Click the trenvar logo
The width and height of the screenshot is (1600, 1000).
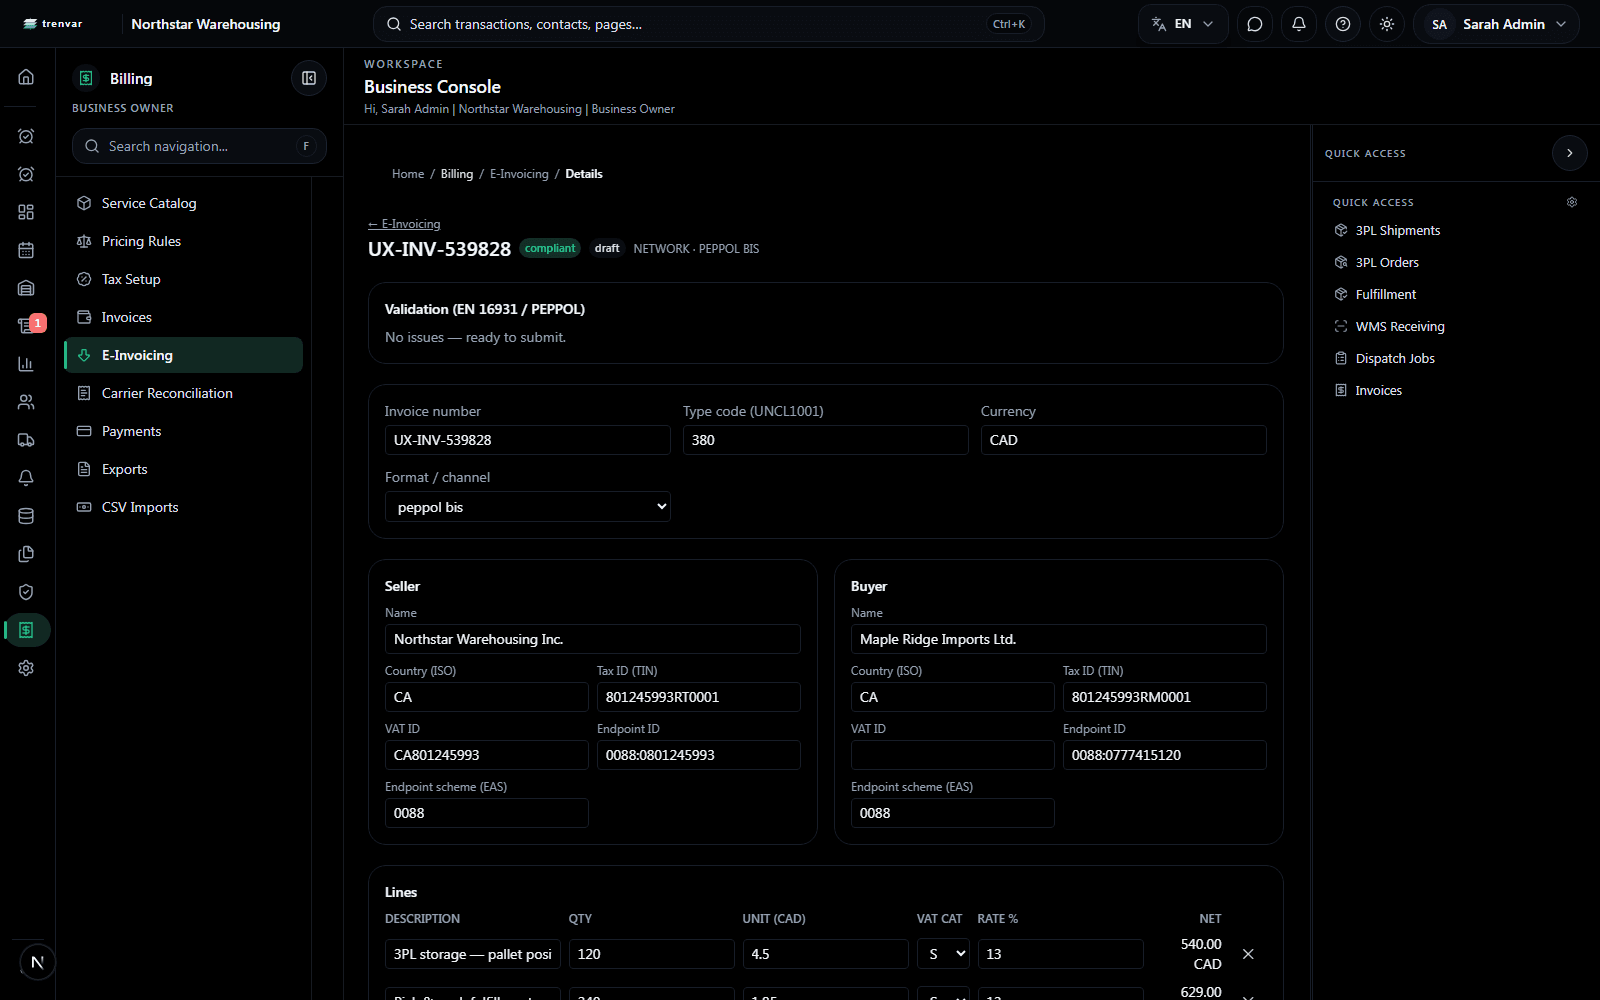(53, 24)
